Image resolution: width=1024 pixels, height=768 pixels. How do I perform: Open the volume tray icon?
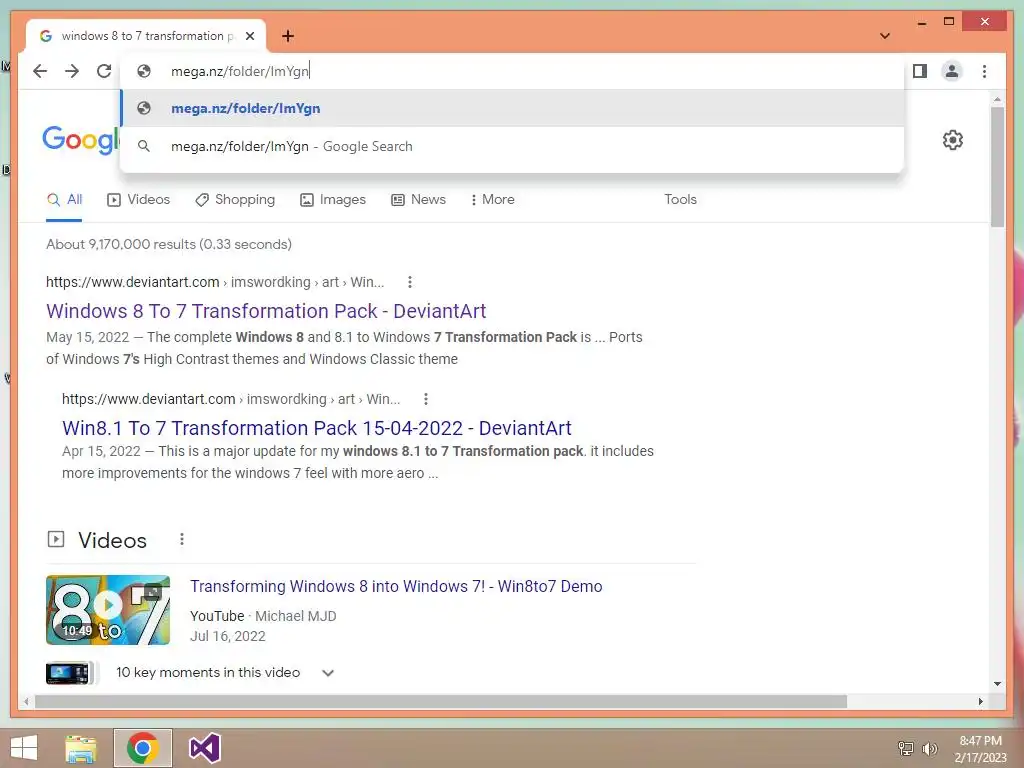coord(929,748)
